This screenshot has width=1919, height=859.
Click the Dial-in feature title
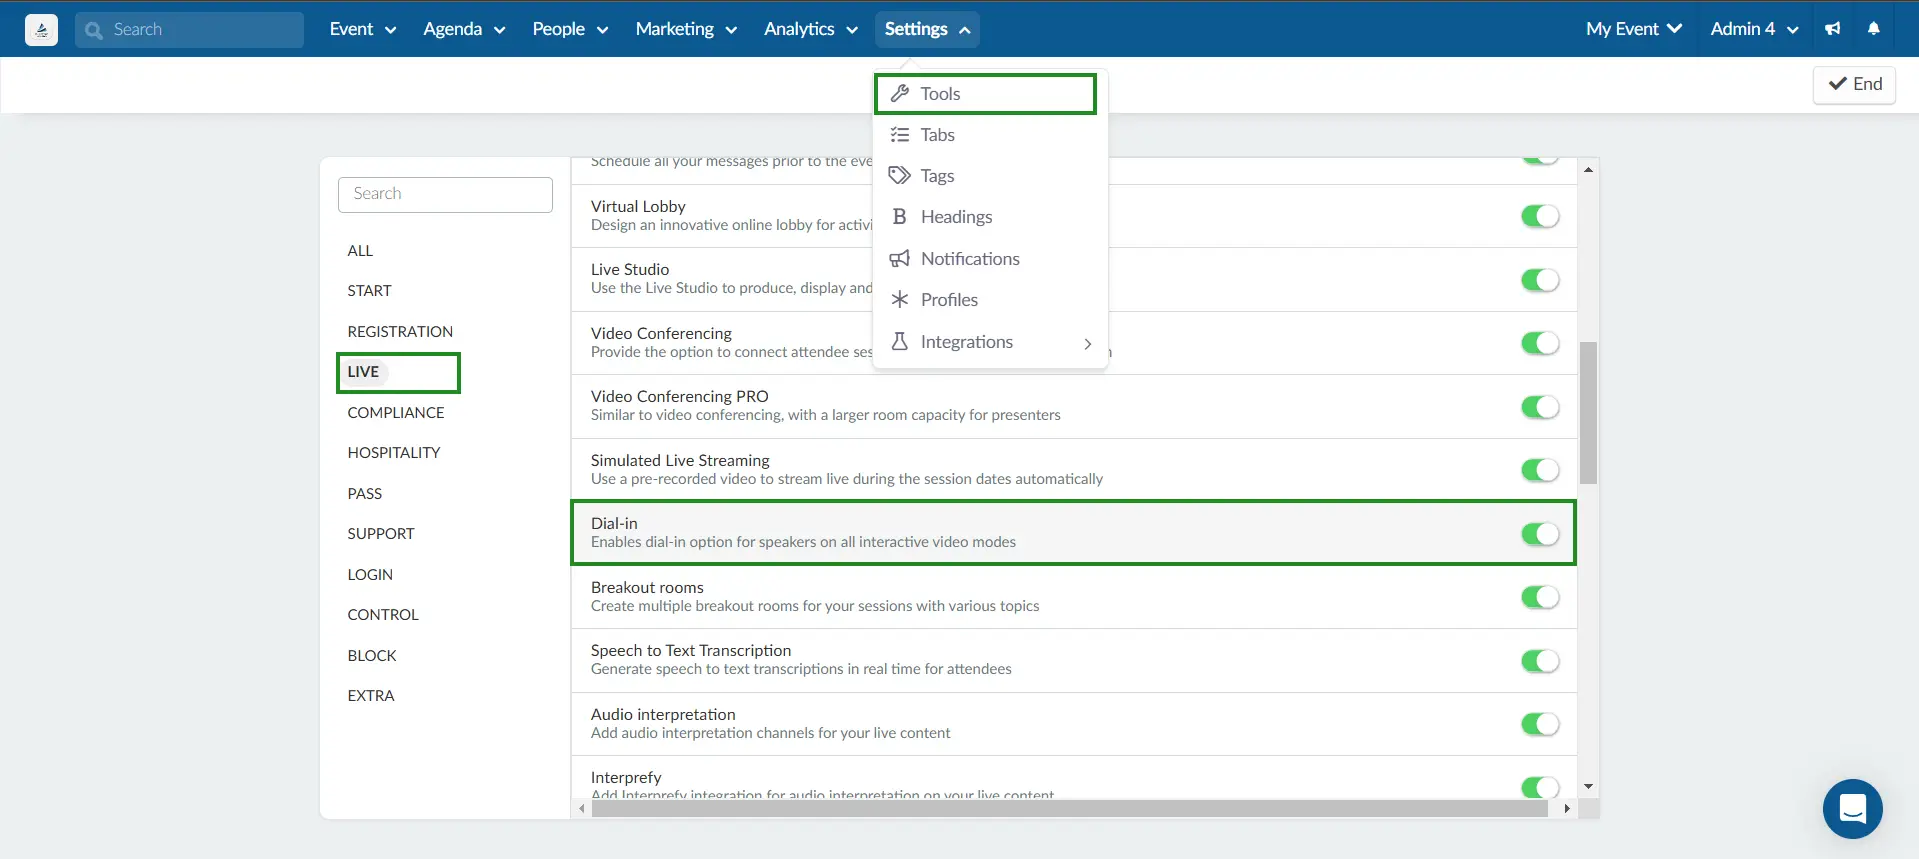[x=614, y=523]
